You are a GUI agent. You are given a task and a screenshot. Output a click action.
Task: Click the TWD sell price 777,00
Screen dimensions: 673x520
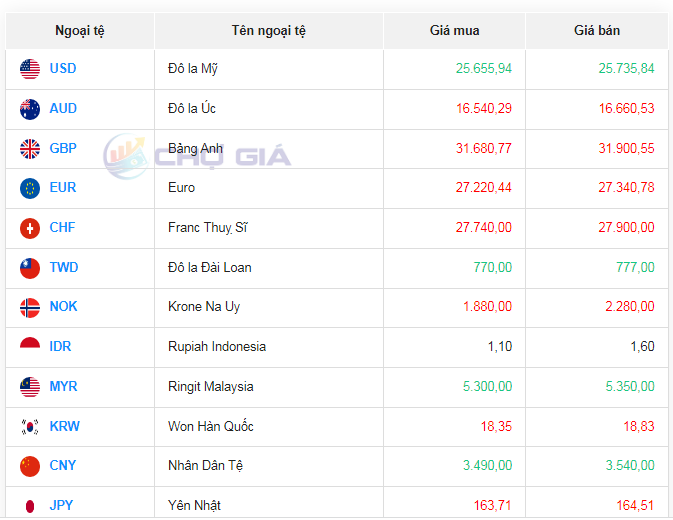pyautogui.click(x=635, y=268)
